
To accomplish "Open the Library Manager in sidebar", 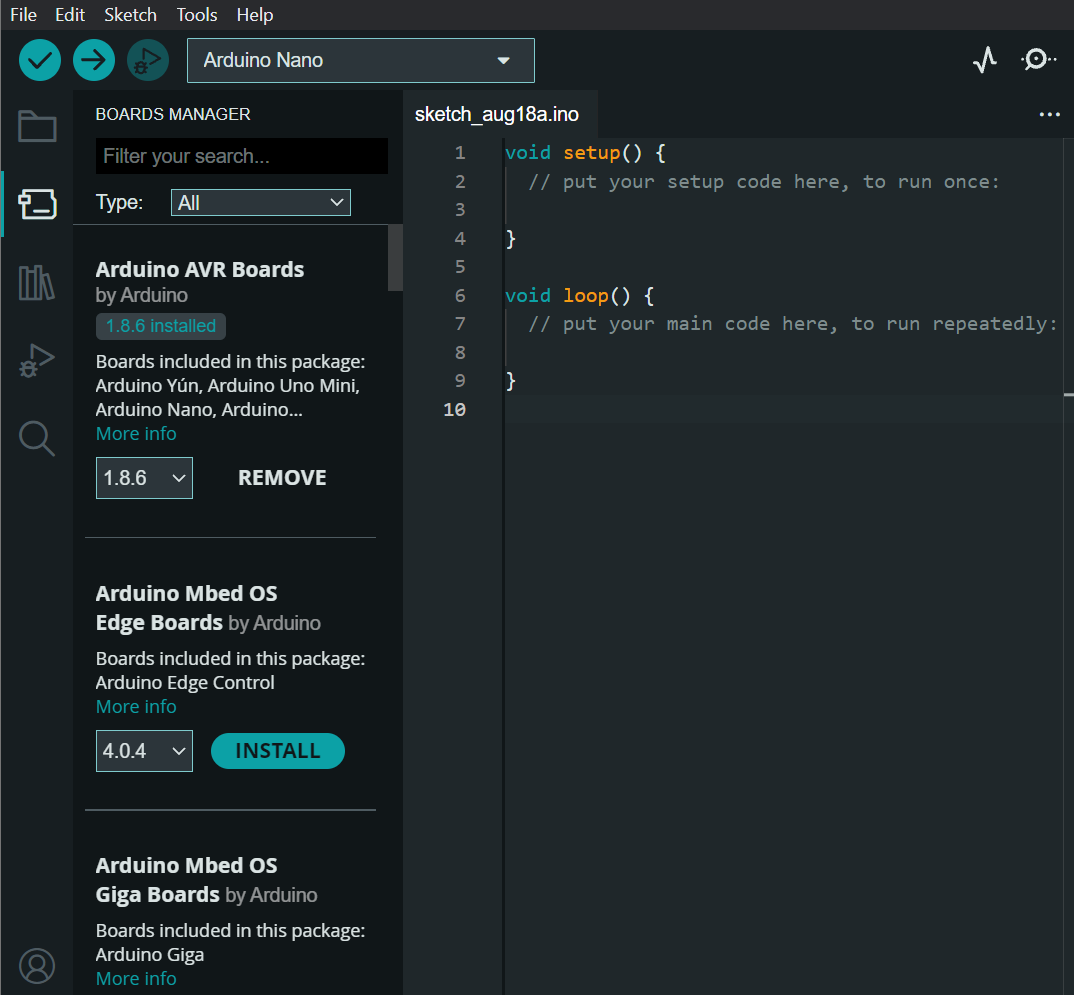I will point(37,283).
